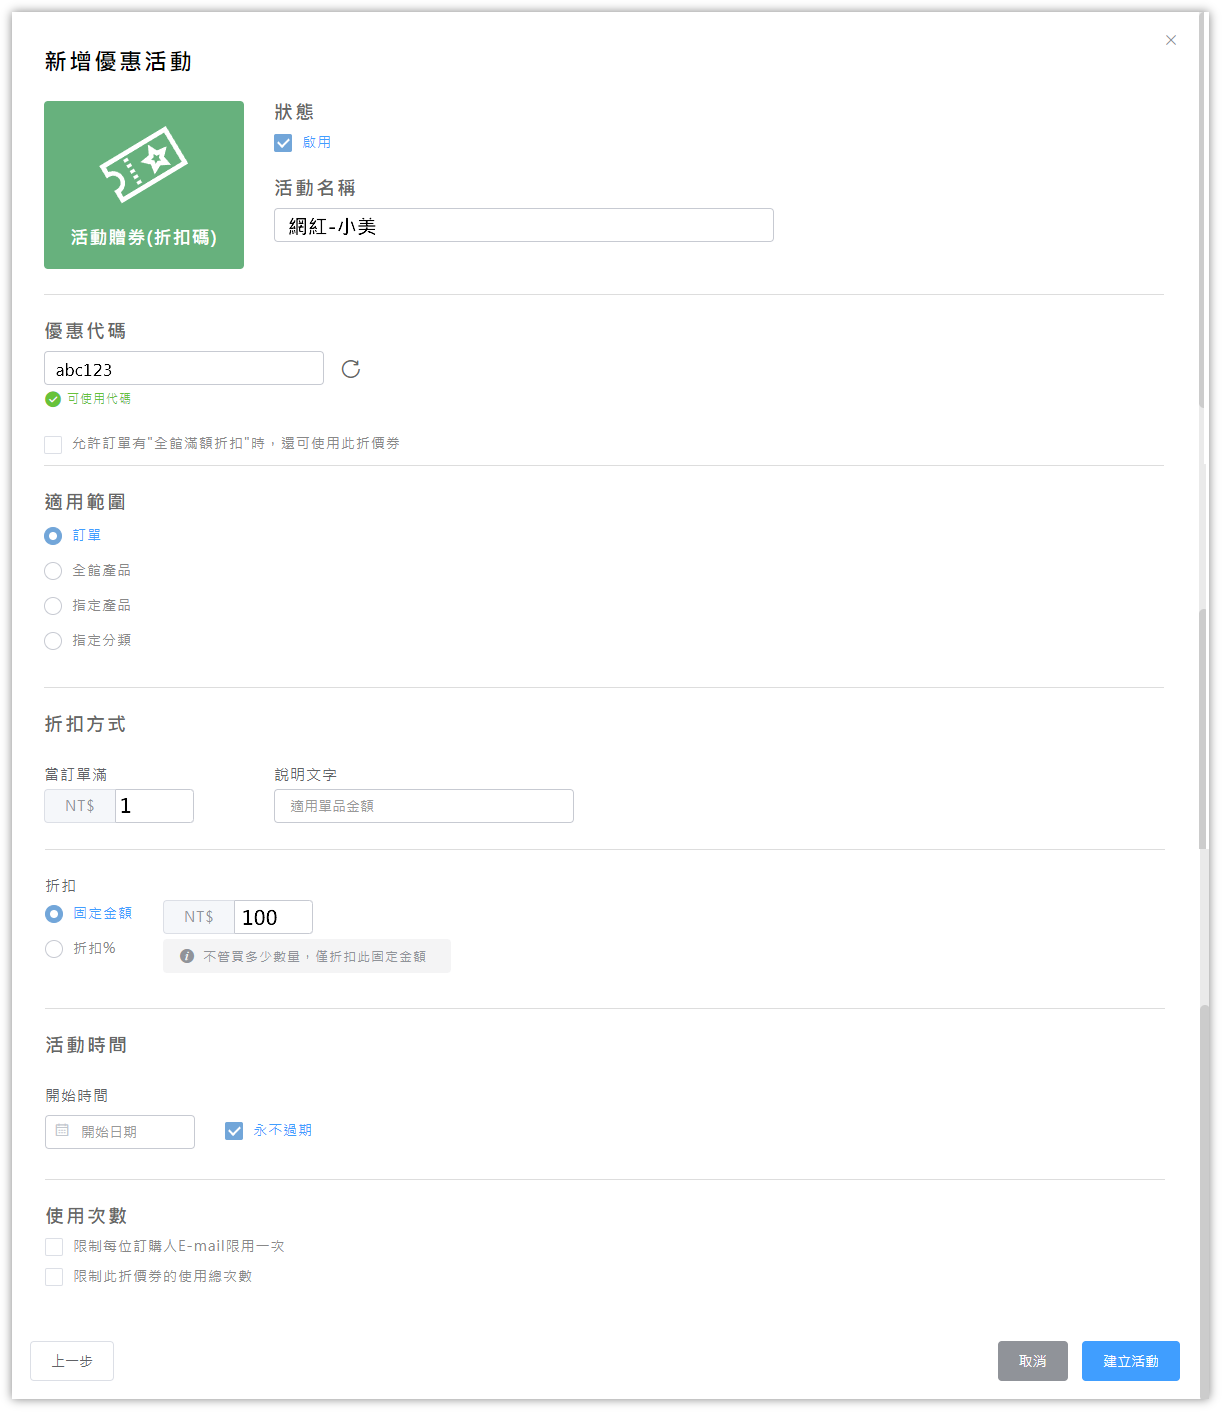Click the 建立活動 button
The height and width of the screenshot is (1412, 1222).
(1130, 1361)
